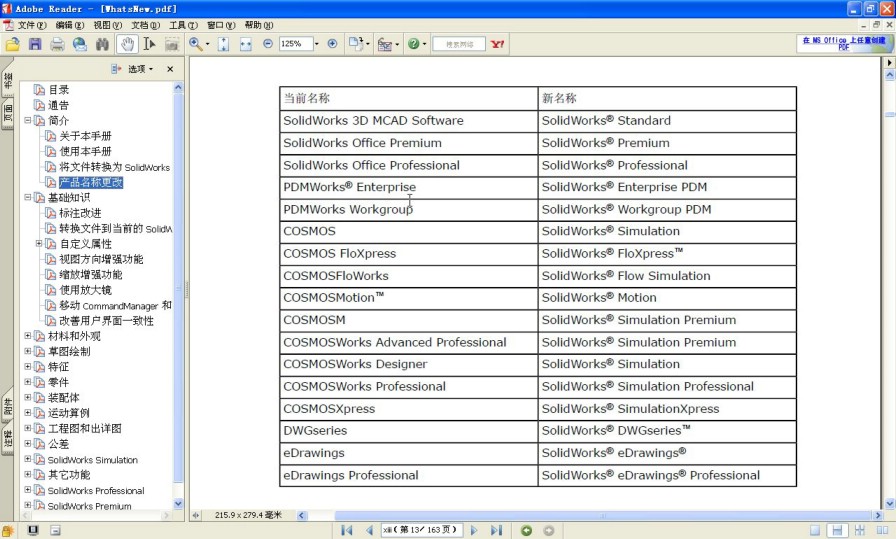Click the Print icon
The image size is (896, 539).
pyautogui.click(x=57, y=44)
